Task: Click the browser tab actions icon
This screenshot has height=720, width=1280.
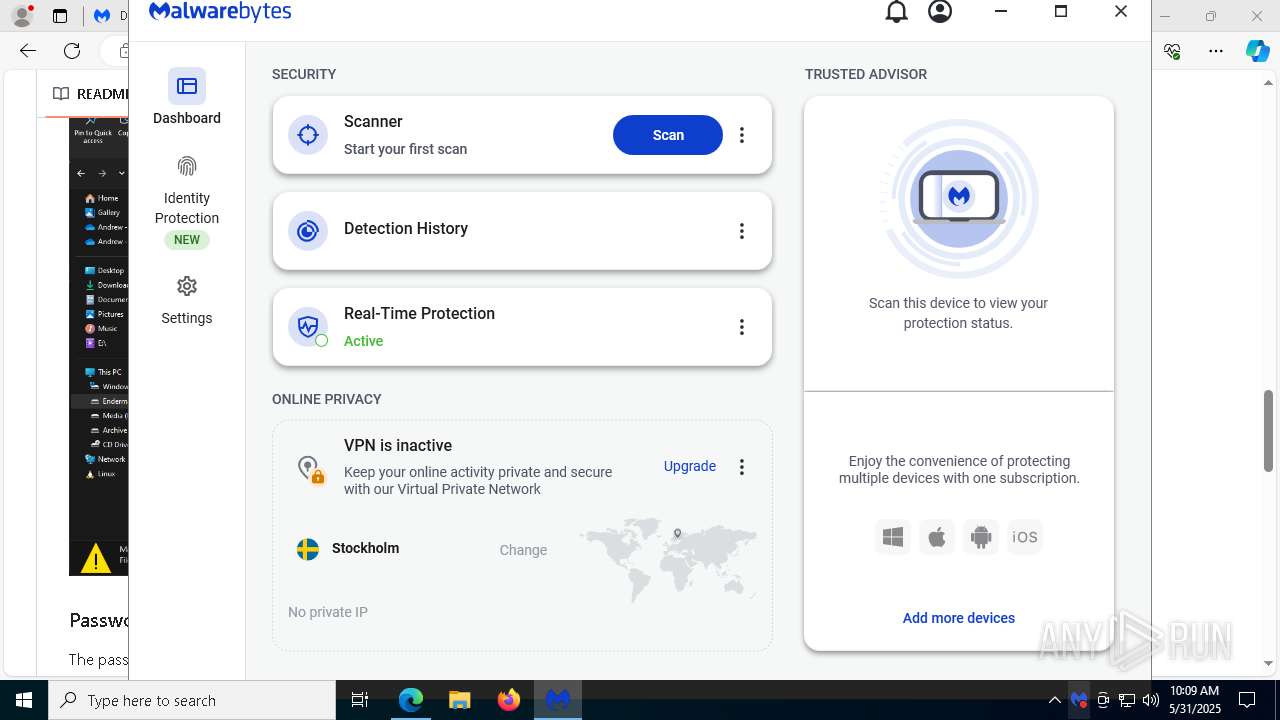Action: pos(60,16)
